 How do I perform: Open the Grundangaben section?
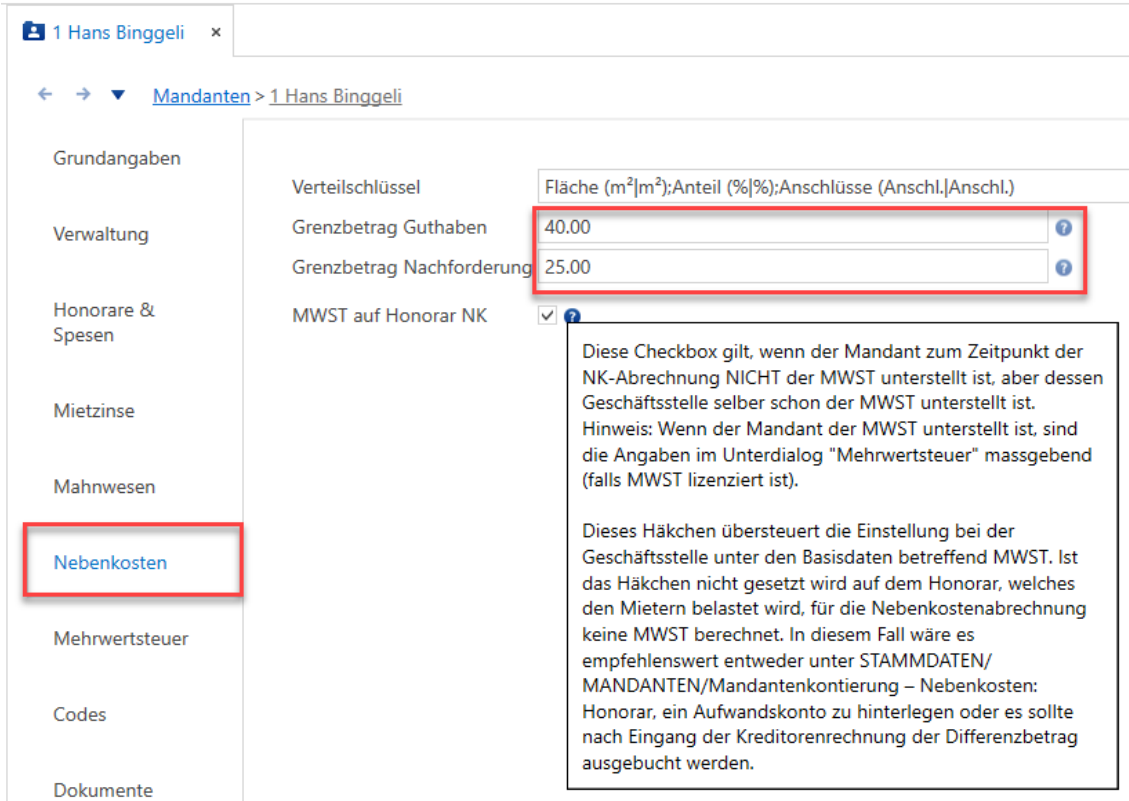[117, 158]
